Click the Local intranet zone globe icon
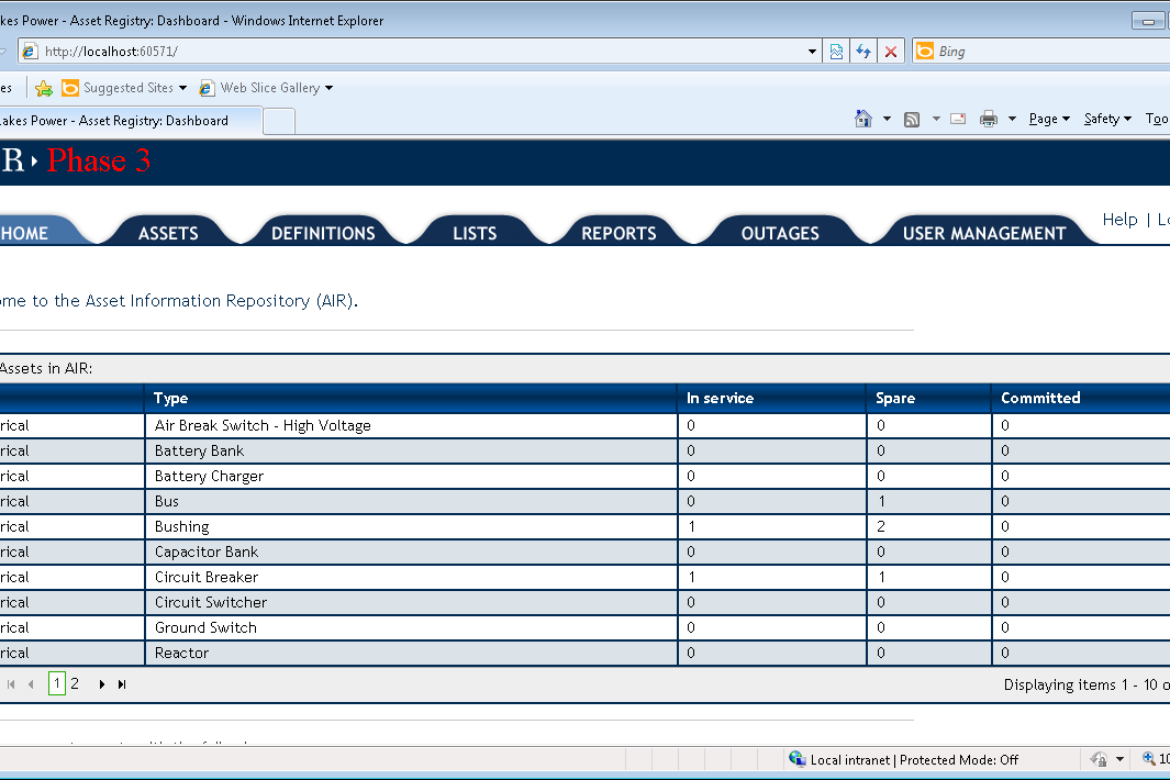The width and height of the screenshot is (1170, 780). pyautogui.click(x=797, y=759)
